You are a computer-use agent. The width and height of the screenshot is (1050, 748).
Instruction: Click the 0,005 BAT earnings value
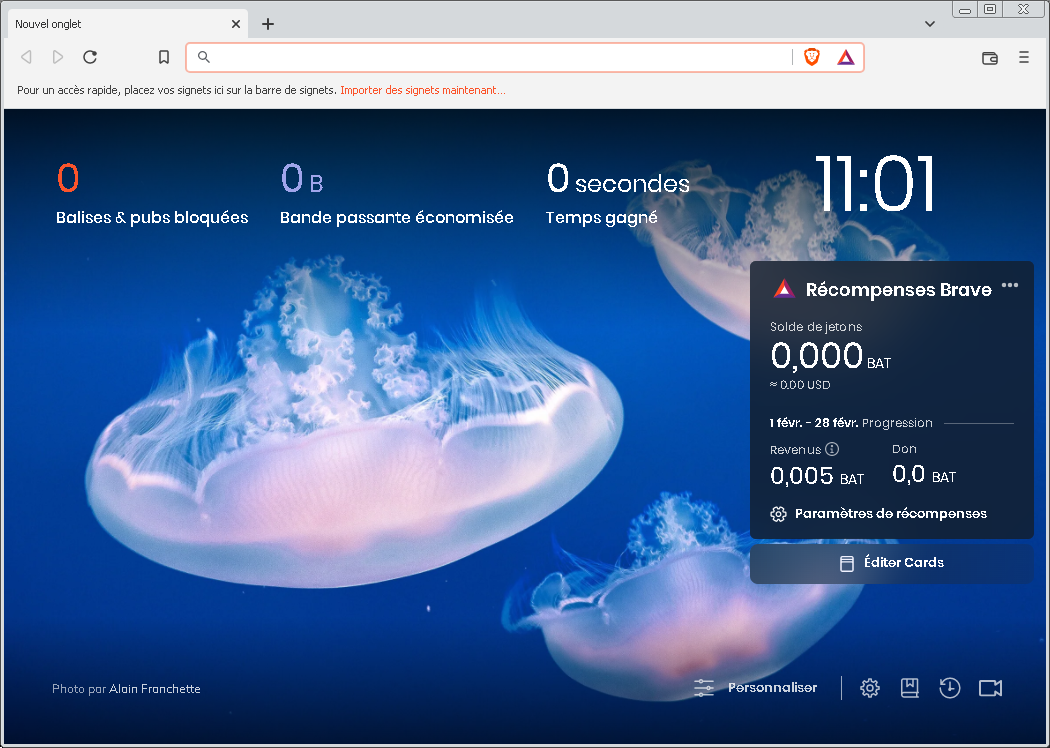(817, 476)
